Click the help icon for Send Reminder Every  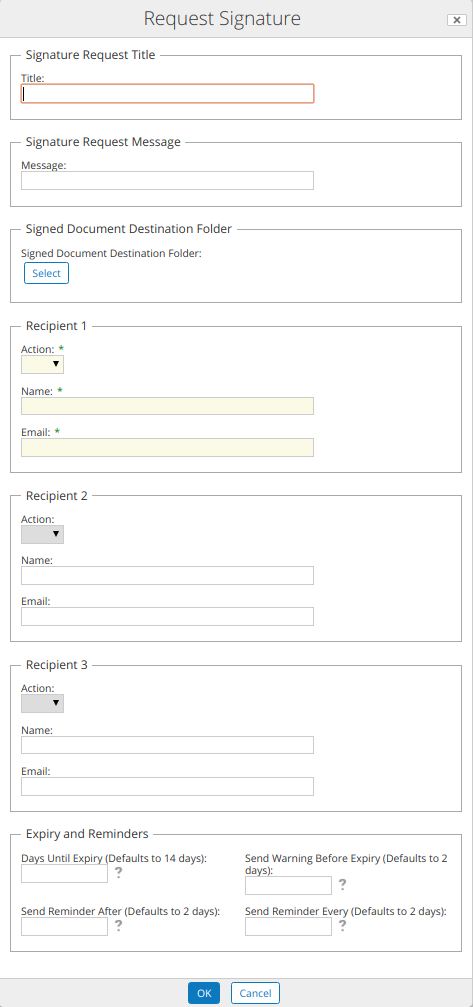pyautogui.click(x=342, y=926)
